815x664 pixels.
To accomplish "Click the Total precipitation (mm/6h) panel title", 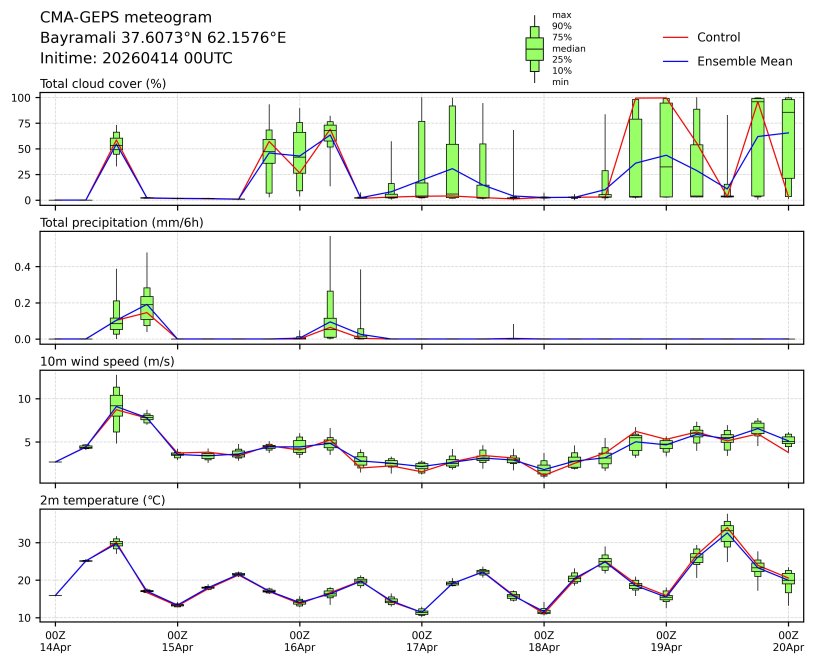I will 122,222.
